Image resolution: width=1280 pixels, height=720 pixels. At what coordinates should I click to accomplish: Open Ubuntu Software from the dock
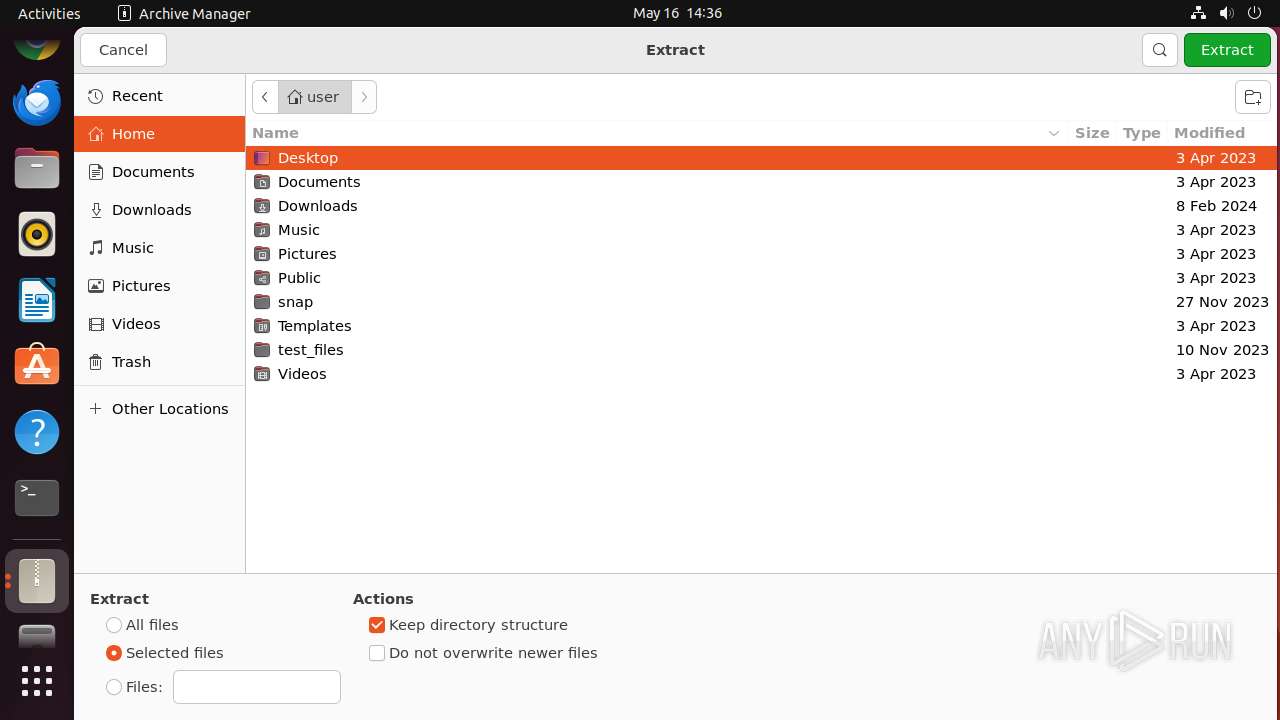click(37, 366)
